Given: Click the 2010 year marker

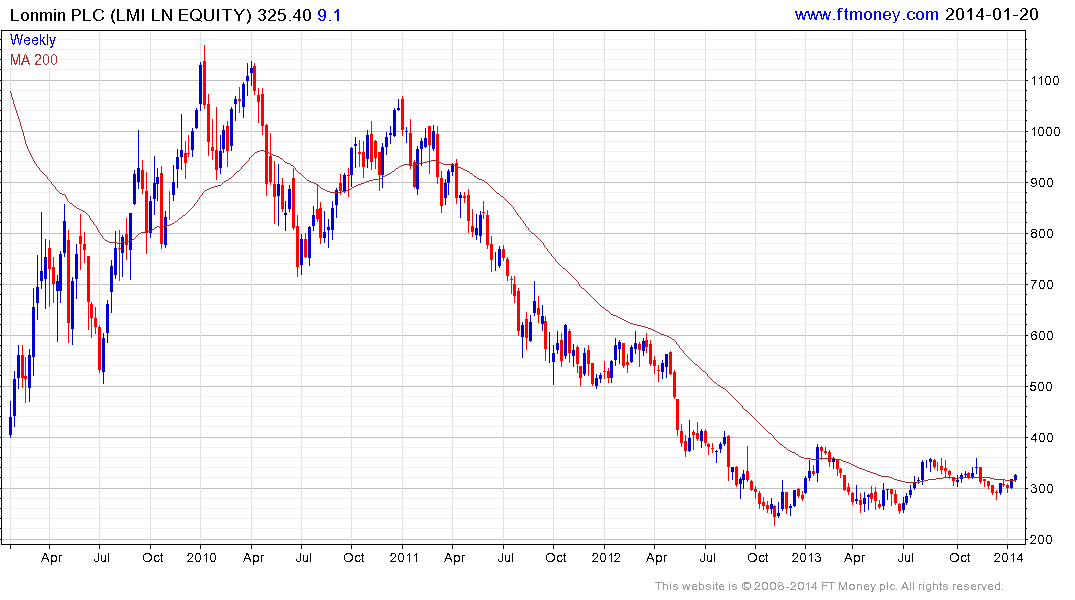Looking at the screenshot, I should (x=201, y=557).
